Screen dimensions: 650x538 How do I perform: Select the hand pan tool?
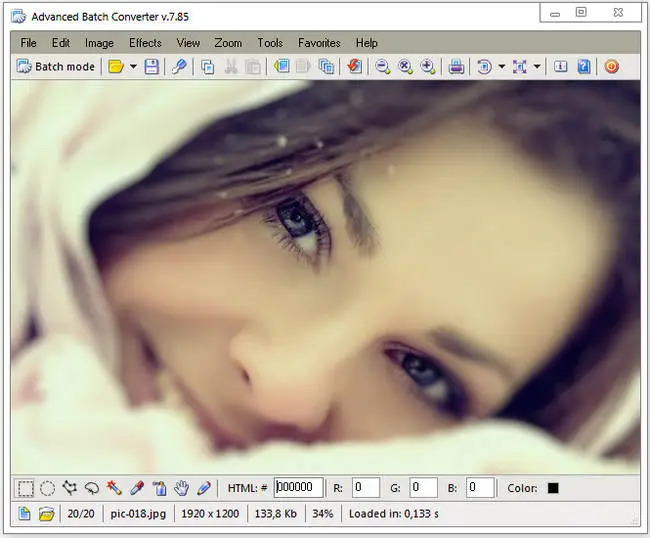coord(181,488)
